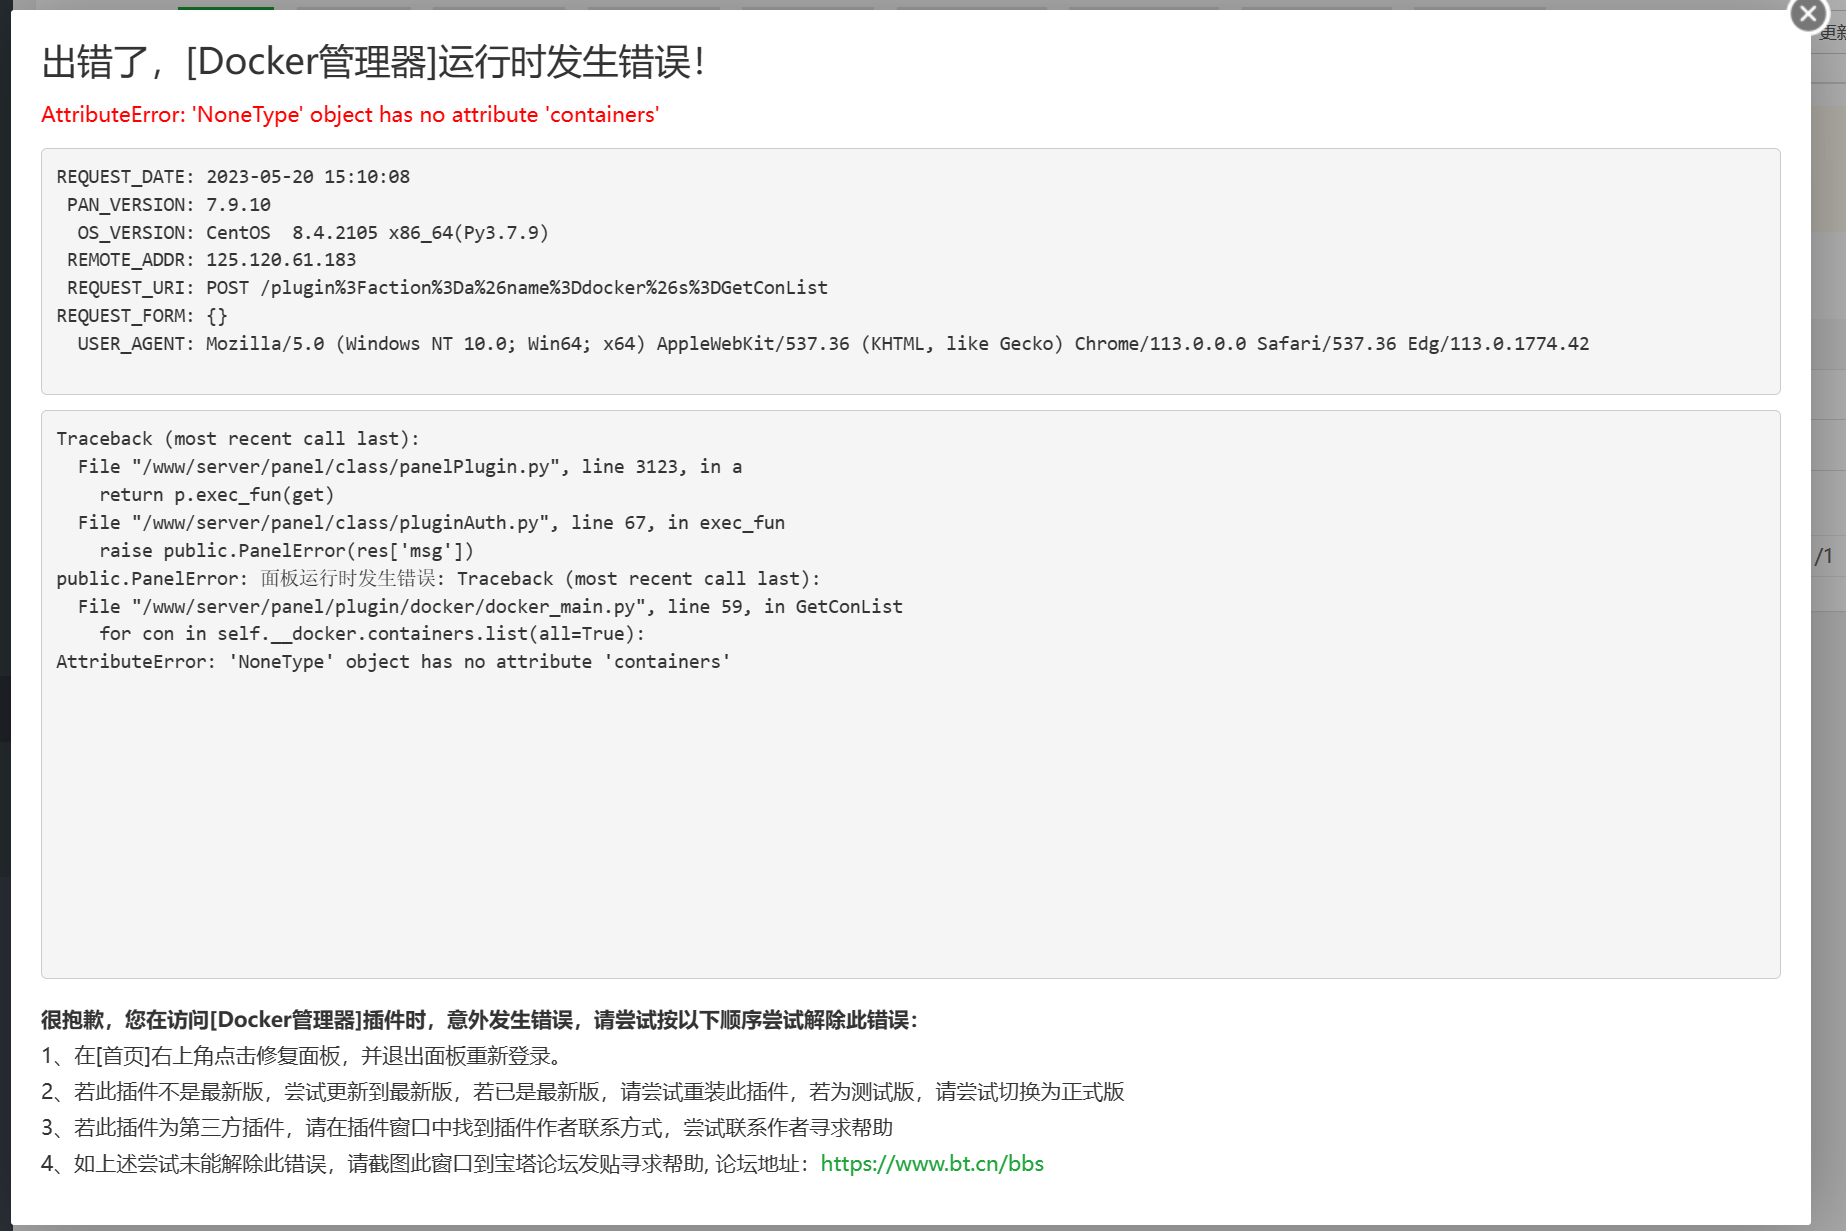The height and width of the screenshot is (1231, 1846).
Task: Click the dialog heading '出错了'
Action: (372, 62)
